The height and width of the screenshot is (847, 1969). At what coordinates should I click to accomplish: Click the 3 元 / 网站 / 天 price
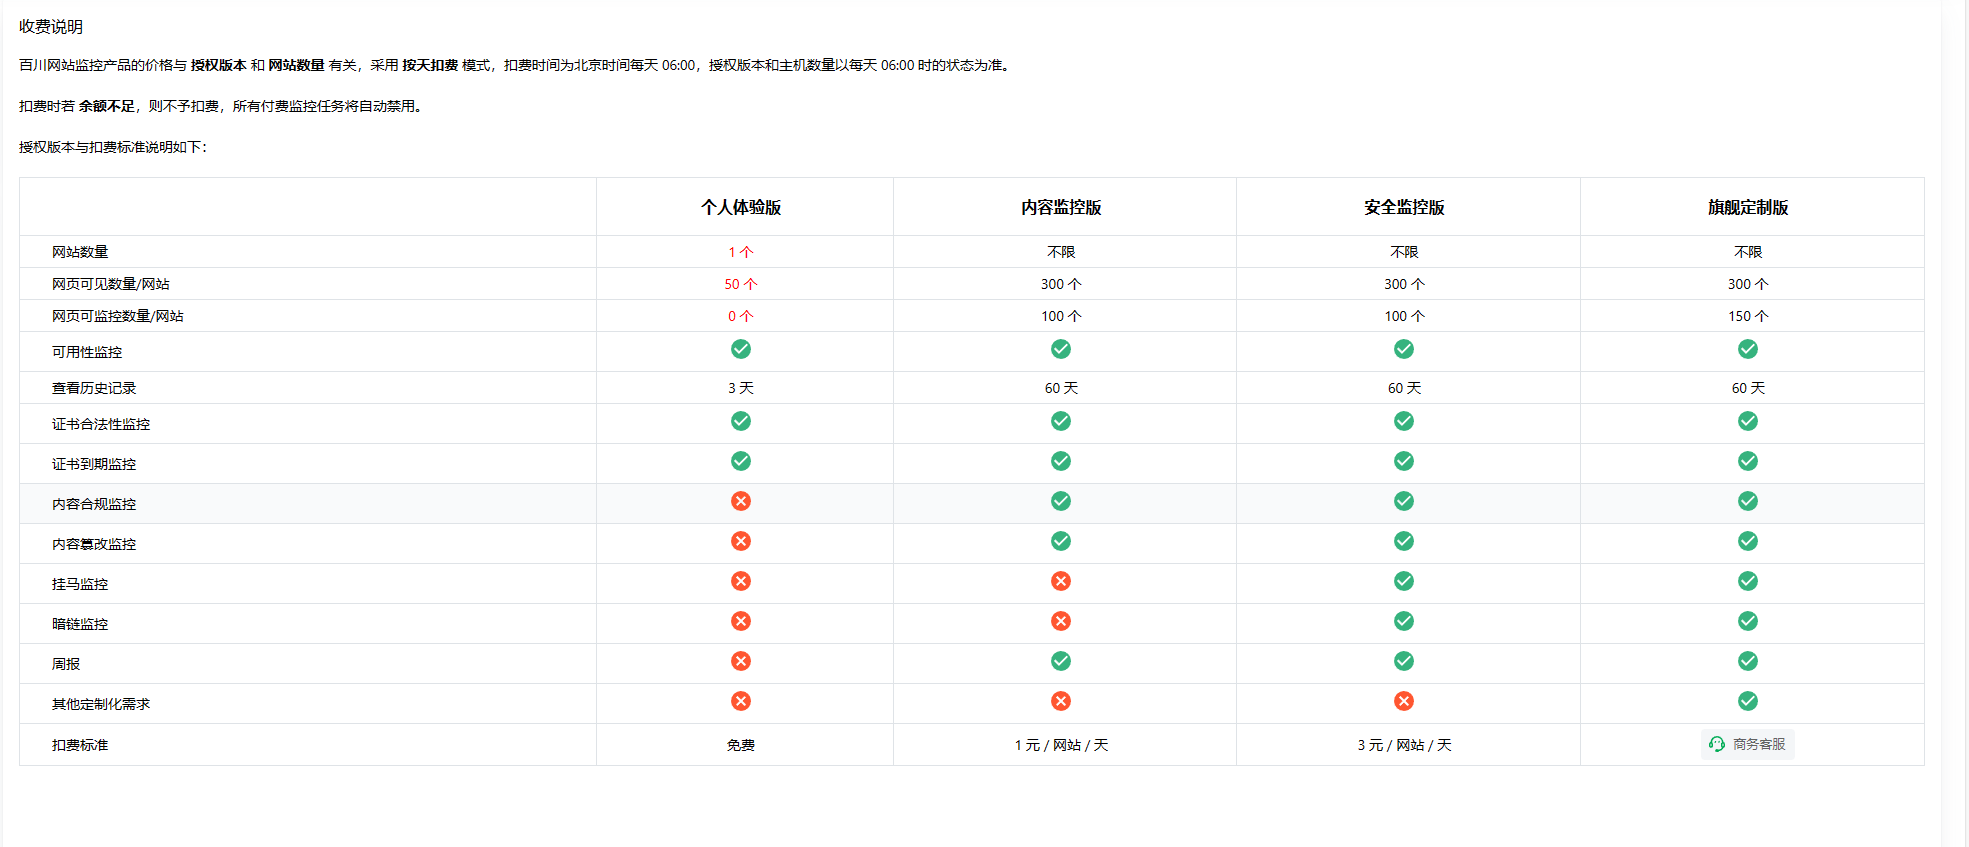1404,745
